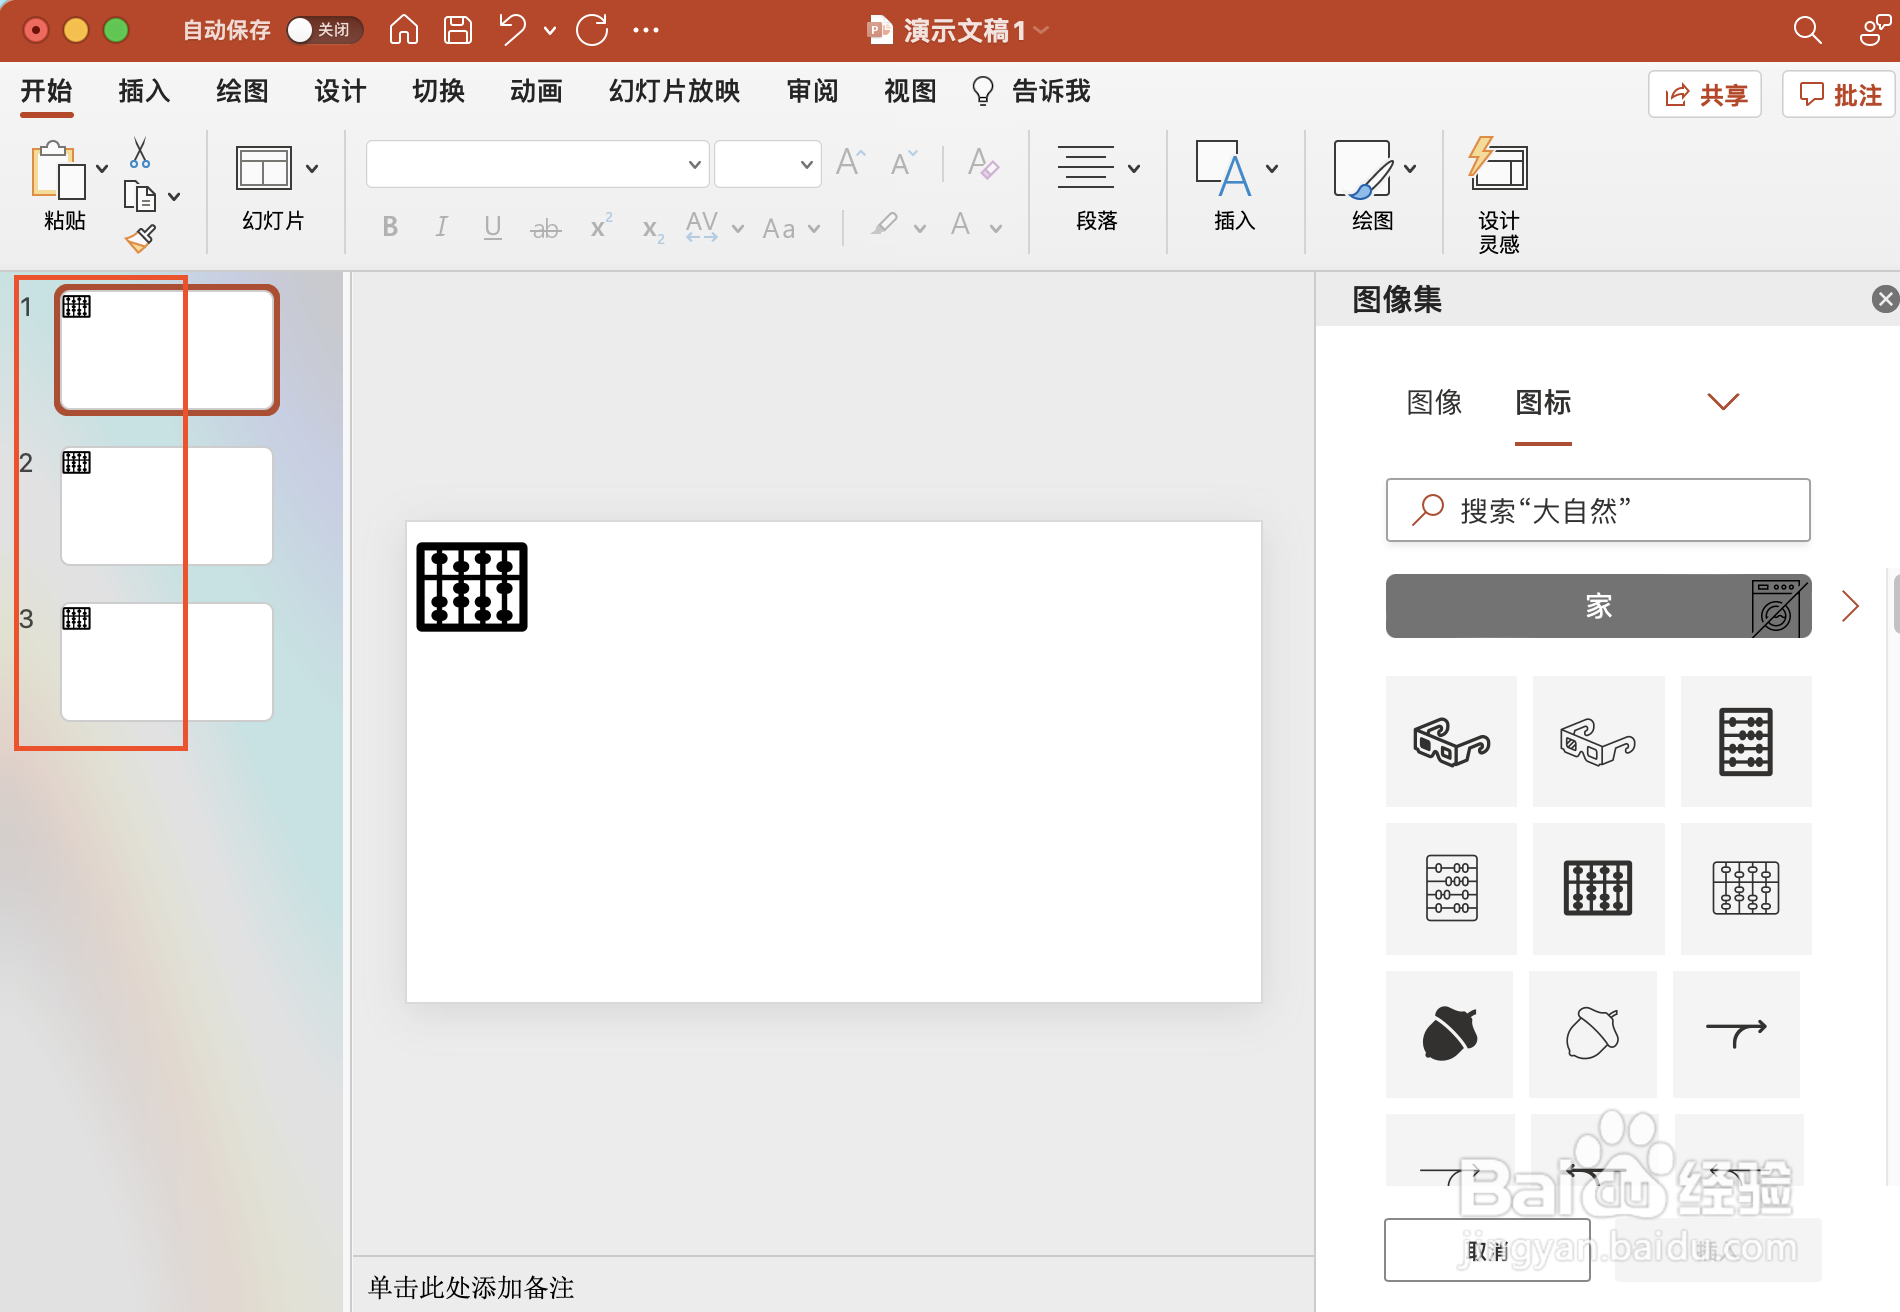This screenshot has height=1312, width=1900.
Task: Collapse the 图像集 panel with the chevron
Action: 1722,402
